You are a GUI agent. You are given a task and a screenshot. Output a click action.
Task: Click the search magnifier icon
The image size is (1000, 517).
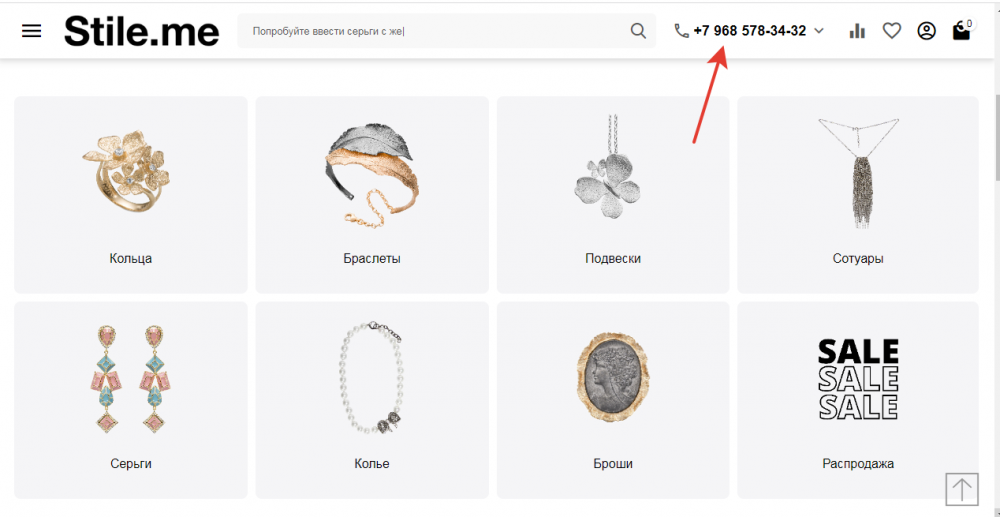tap(638, 31)
